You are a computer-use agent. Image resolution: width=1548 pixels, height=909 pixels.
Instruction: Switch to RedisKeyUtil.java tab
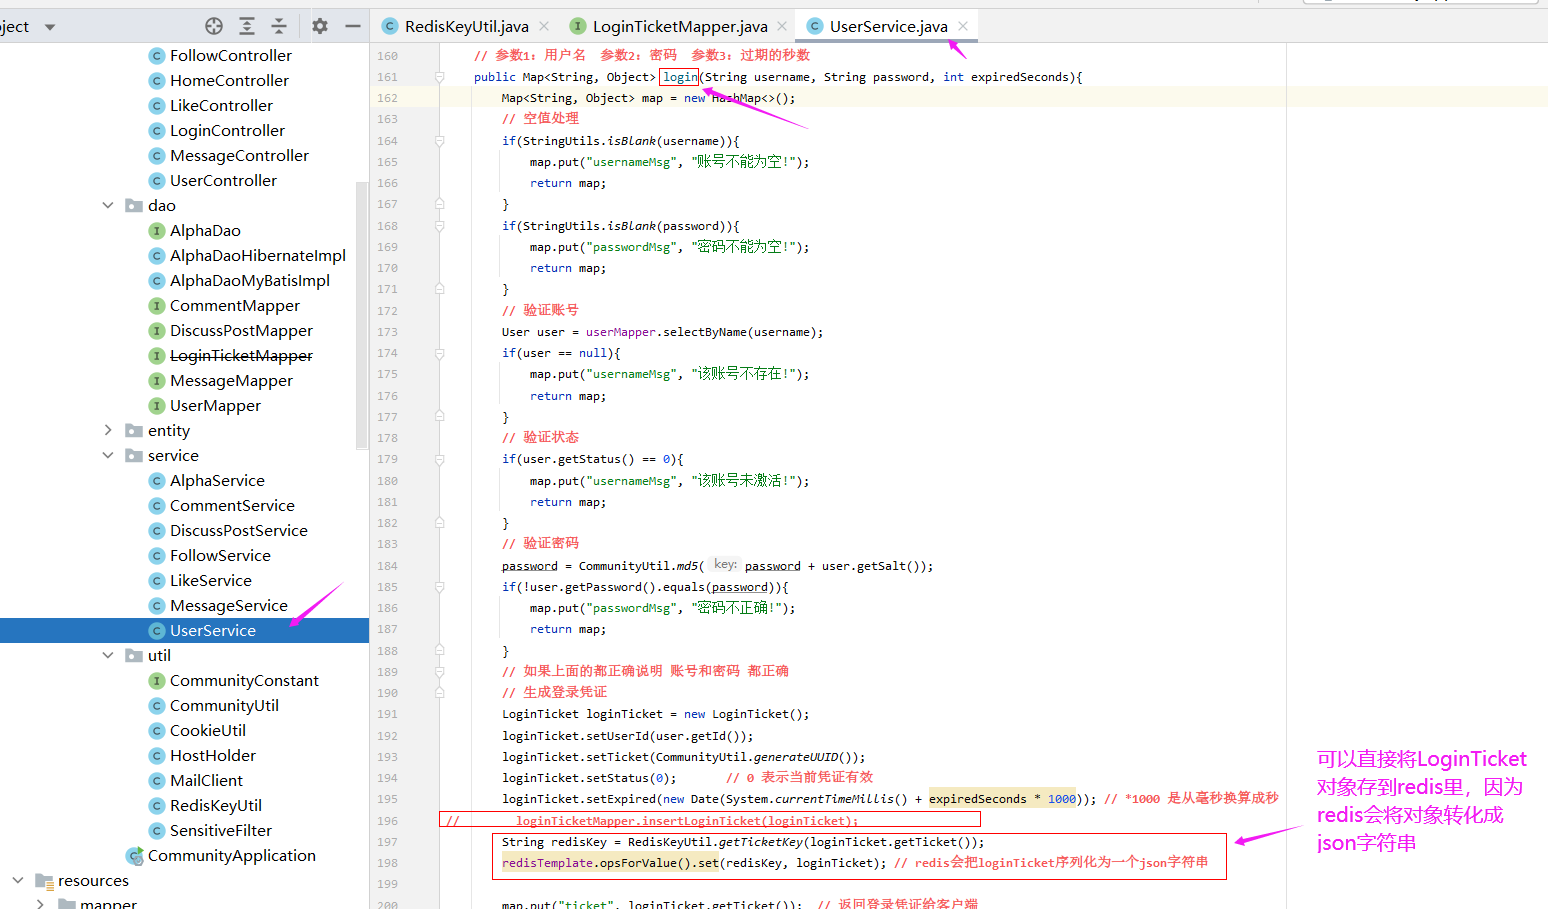(x=467, y=26)
